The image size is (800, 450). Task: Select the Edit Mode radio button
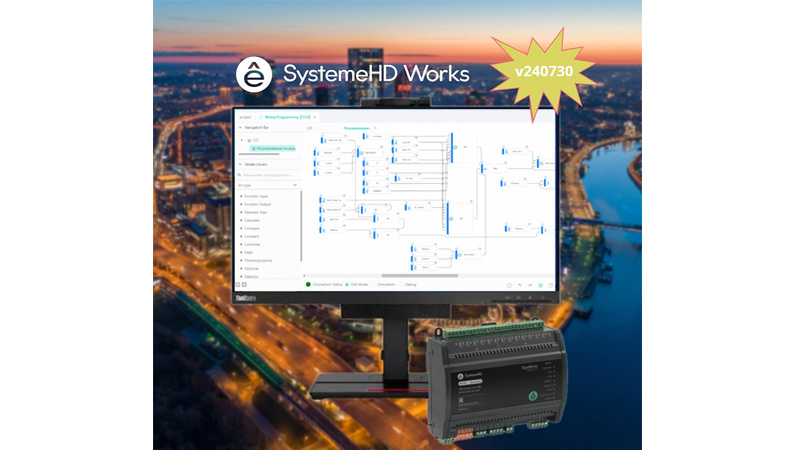pos(347,285)
